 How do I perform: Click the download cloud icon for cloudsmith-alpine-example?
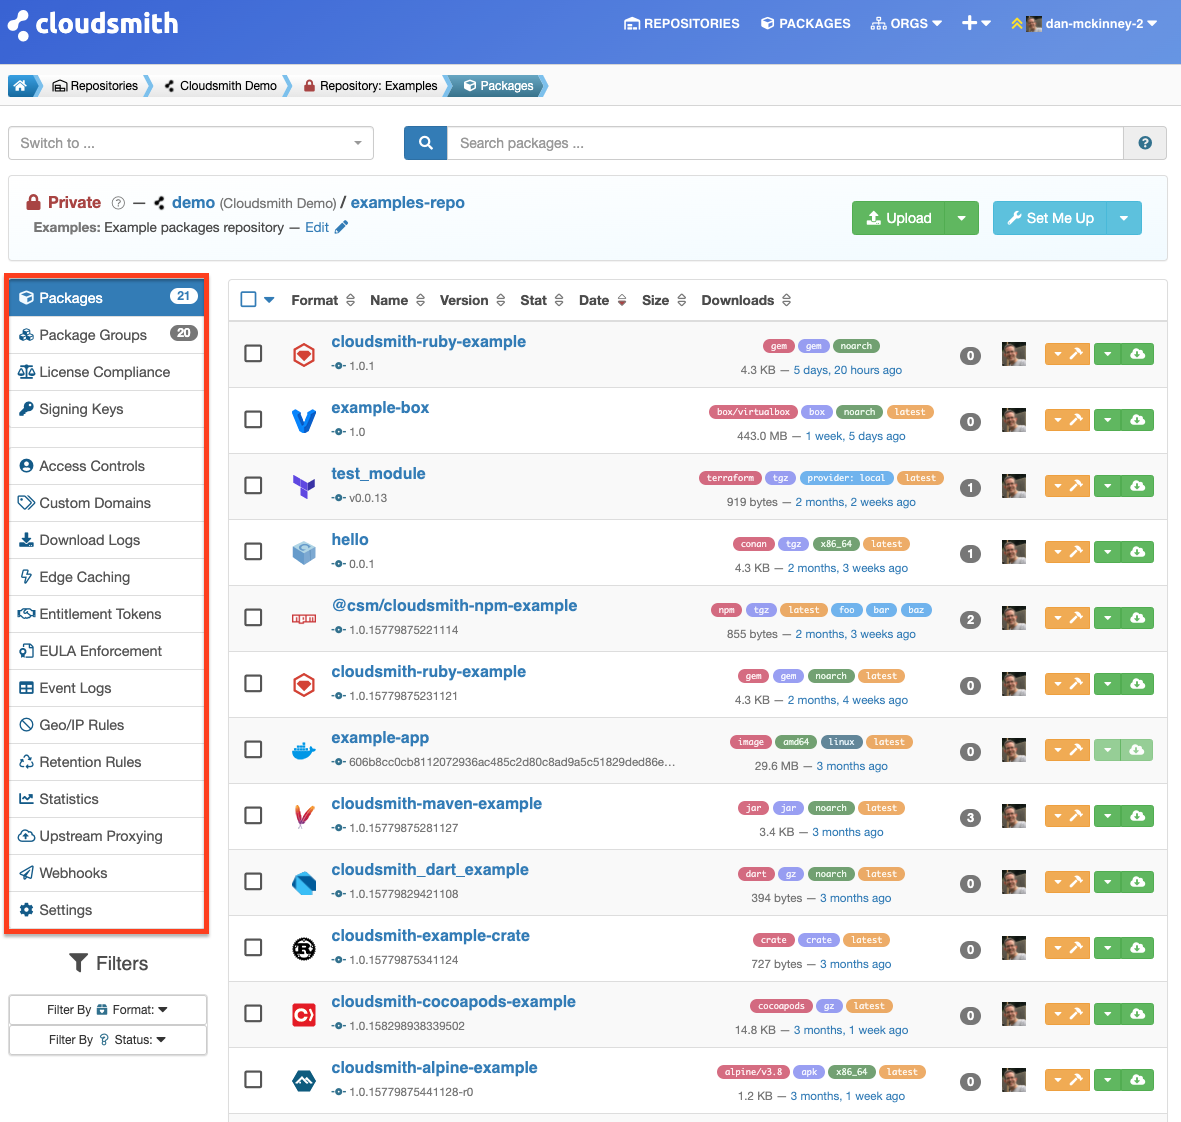(1137, 1081)
